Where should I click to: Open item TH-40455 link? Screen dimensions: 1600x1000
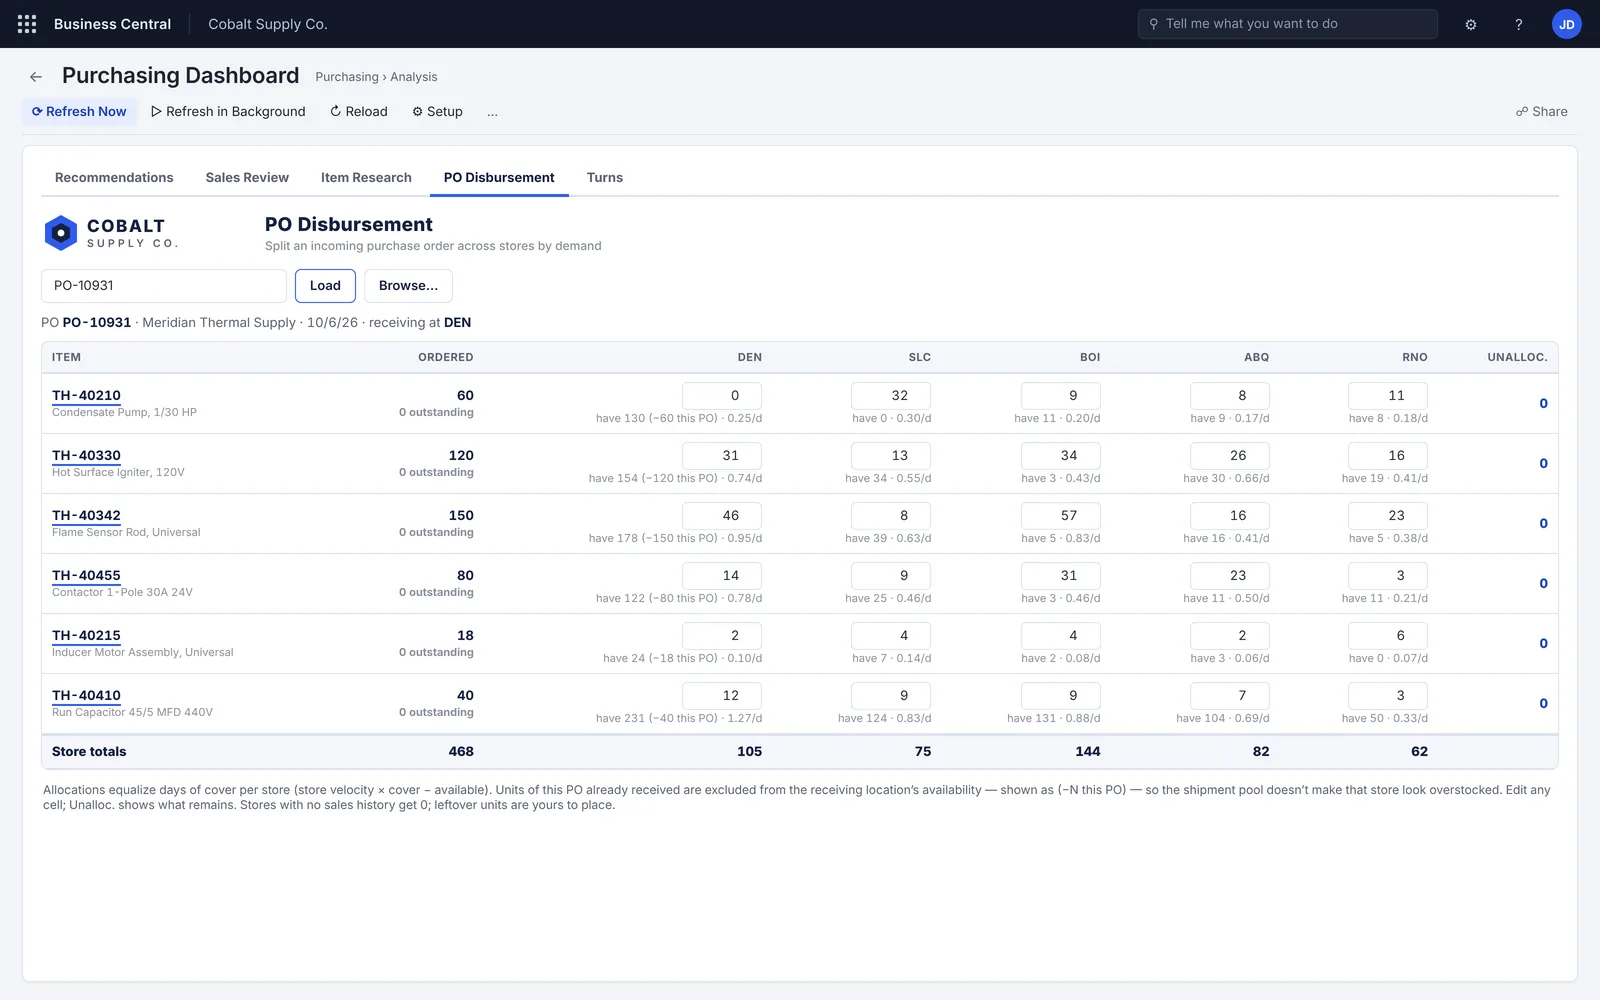(86, 576)
